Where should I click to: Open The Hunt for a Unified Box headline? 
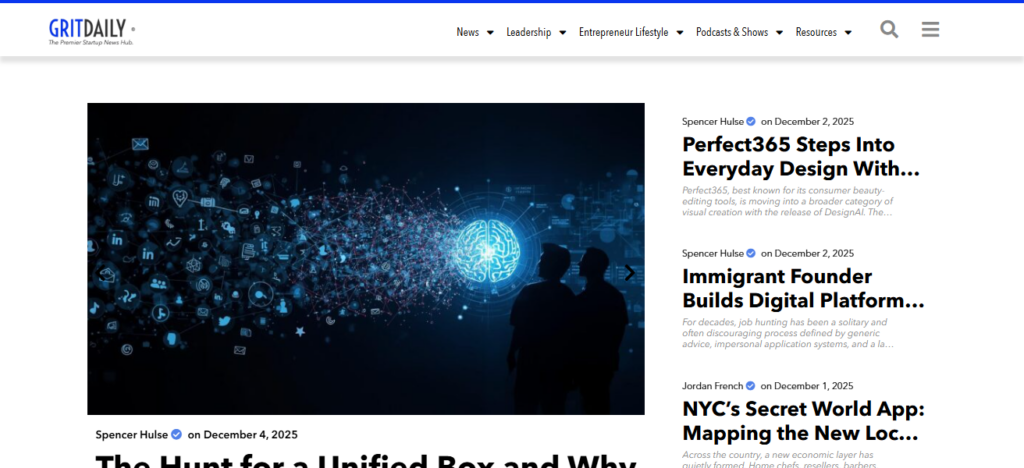pos(365,460)
